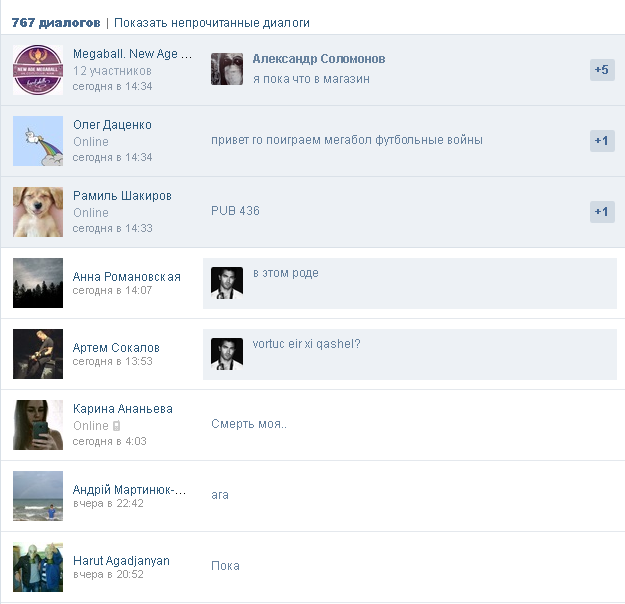Open Harut Agadjanyan dialog name
Image resolution: width=625 pixels, height=604 pixels.
pos(121,561)
